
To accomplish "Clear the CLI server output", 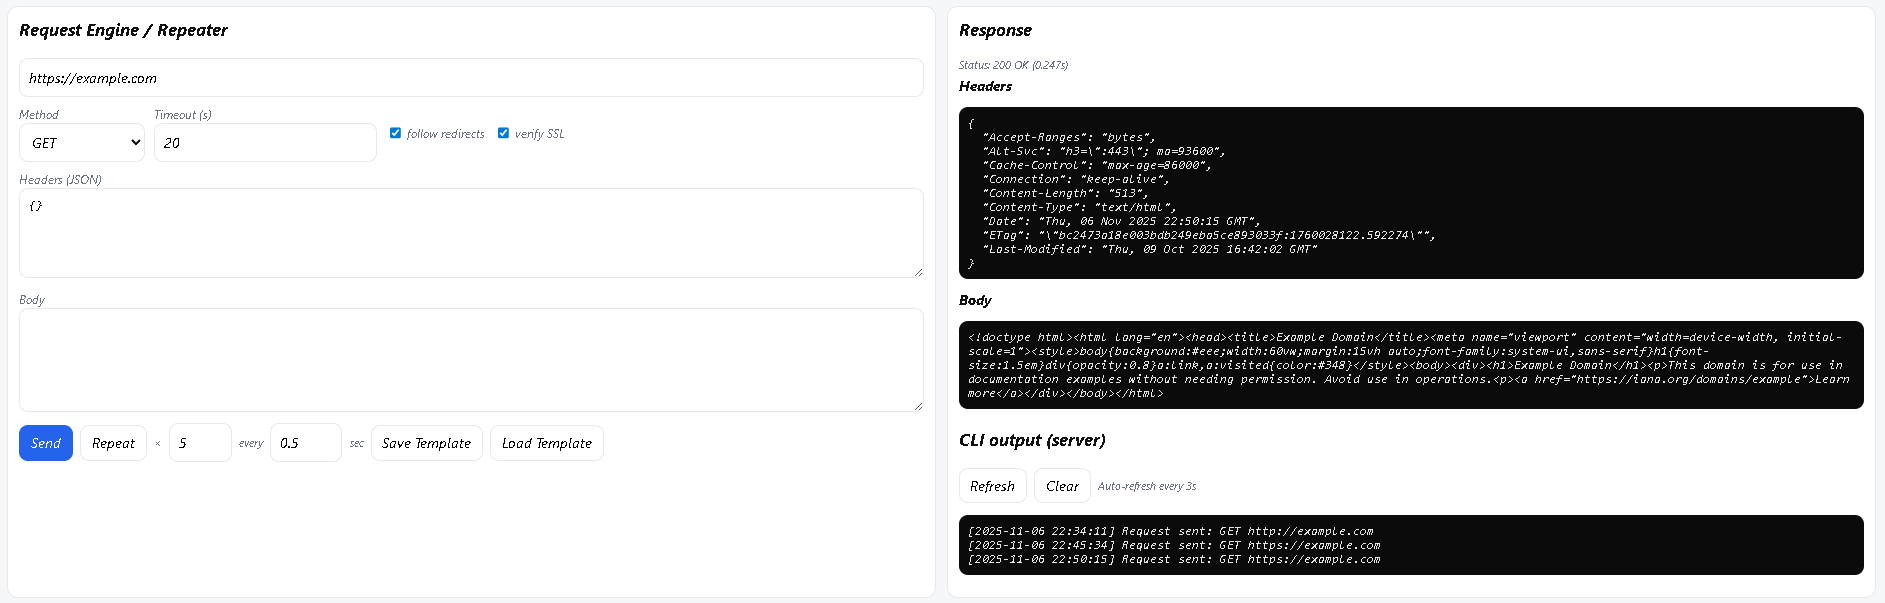I will (x=1062, y=486).
